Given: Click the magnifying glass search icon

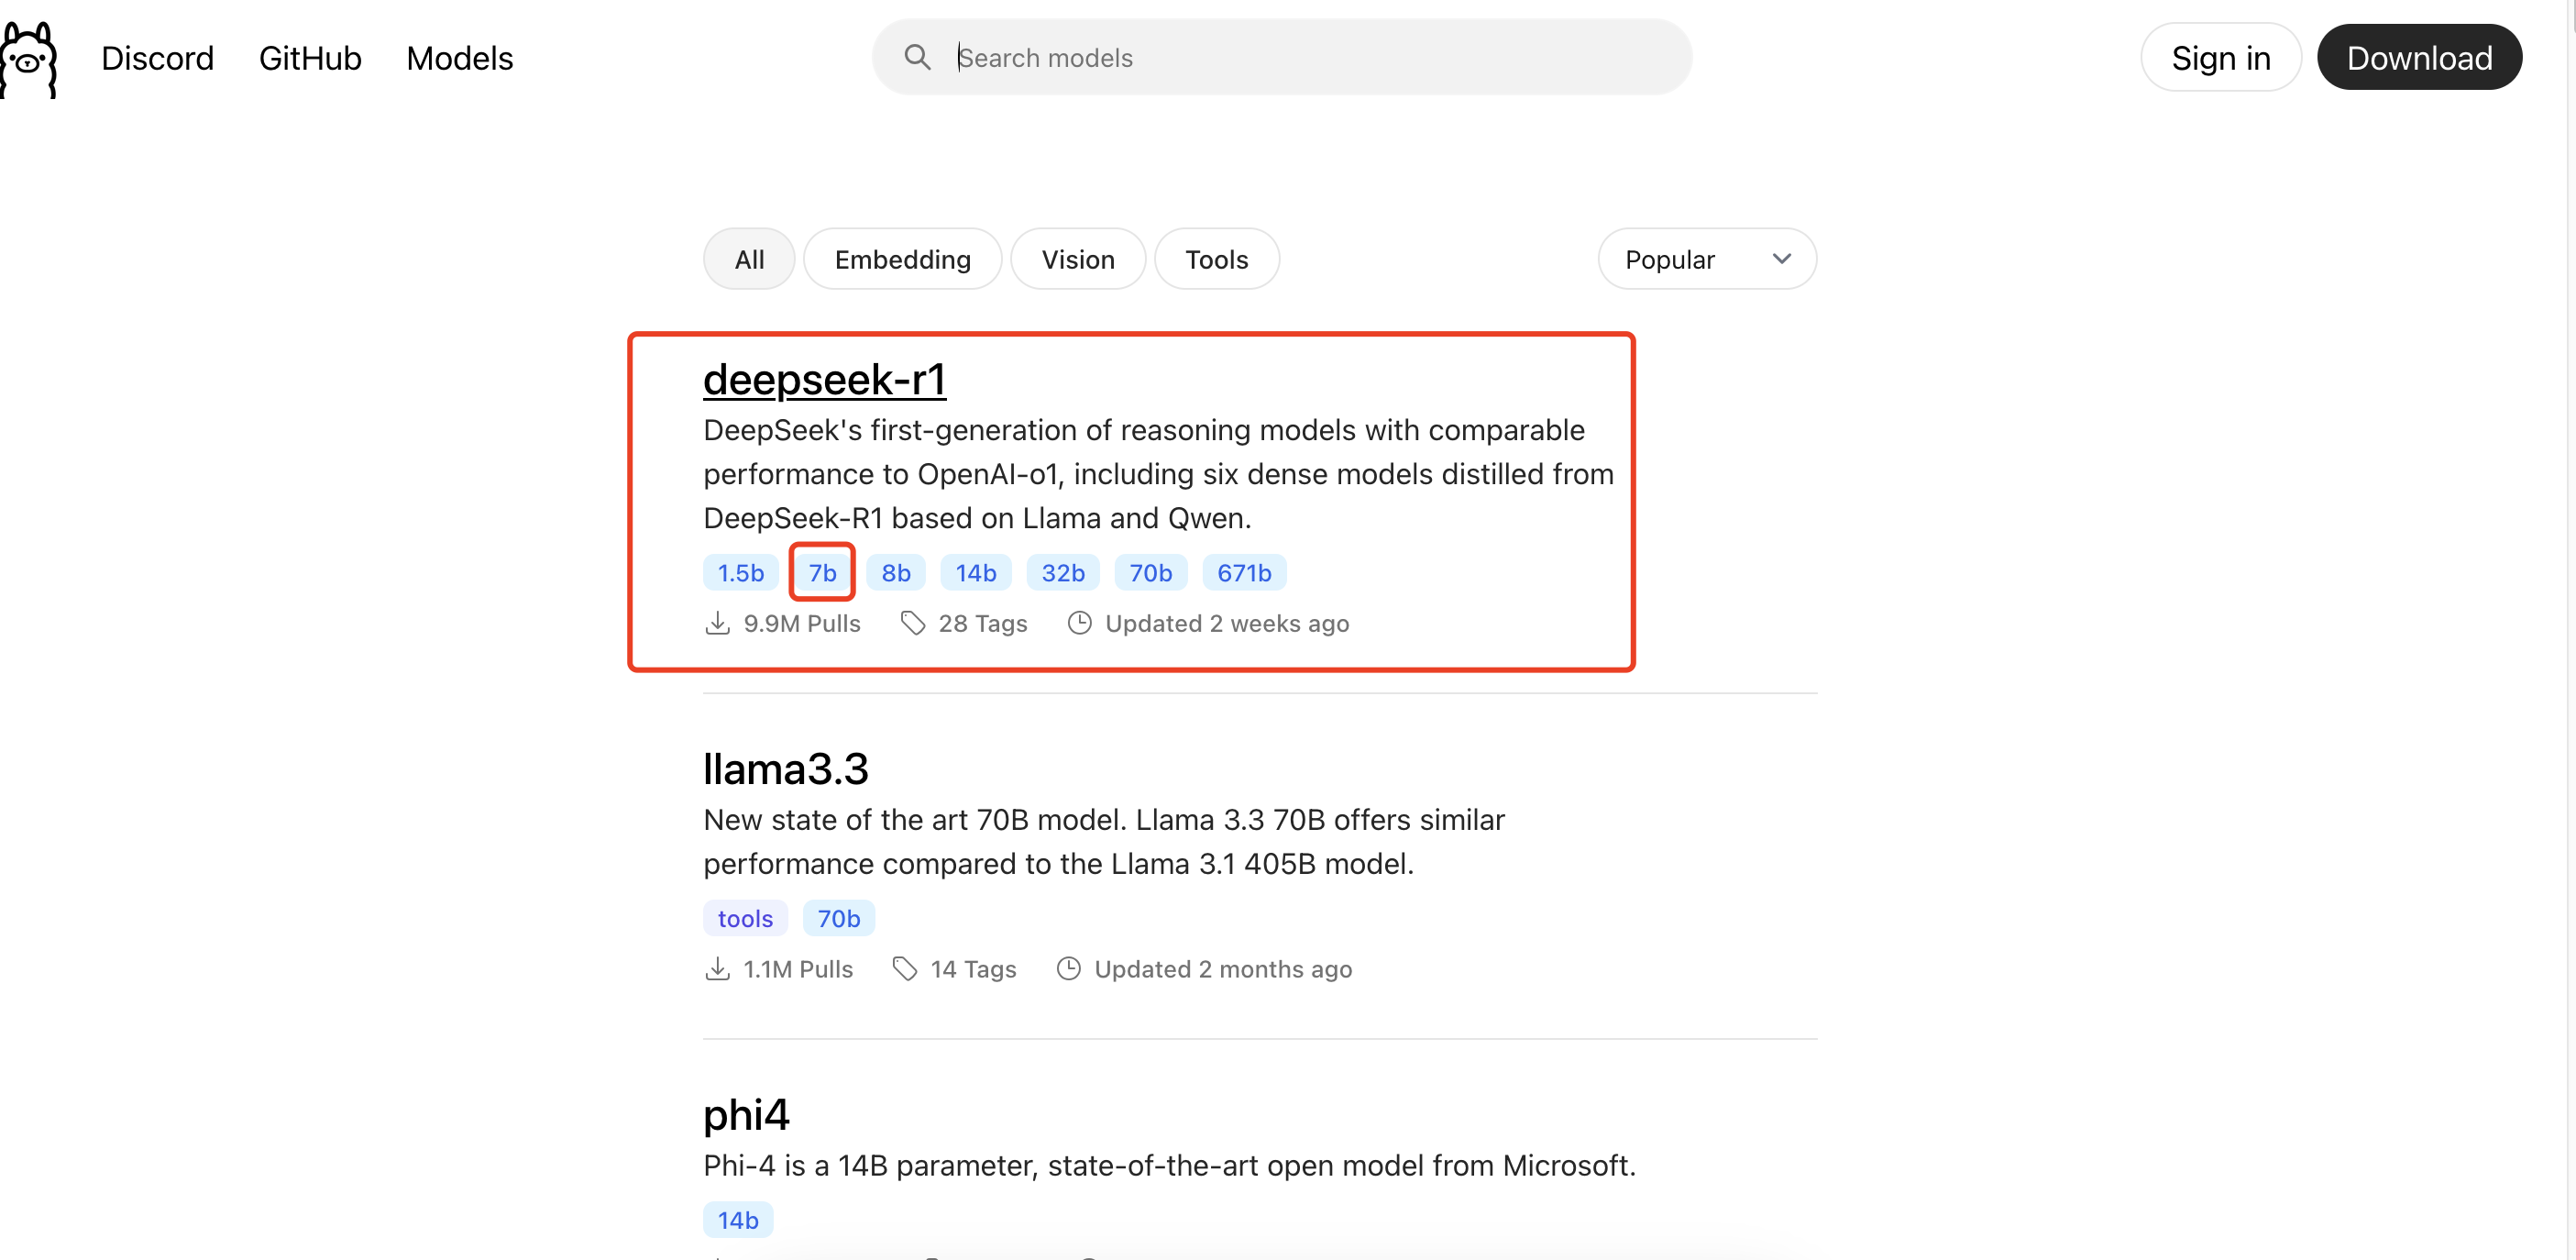Looking at the screenshot, I should 917,57.
